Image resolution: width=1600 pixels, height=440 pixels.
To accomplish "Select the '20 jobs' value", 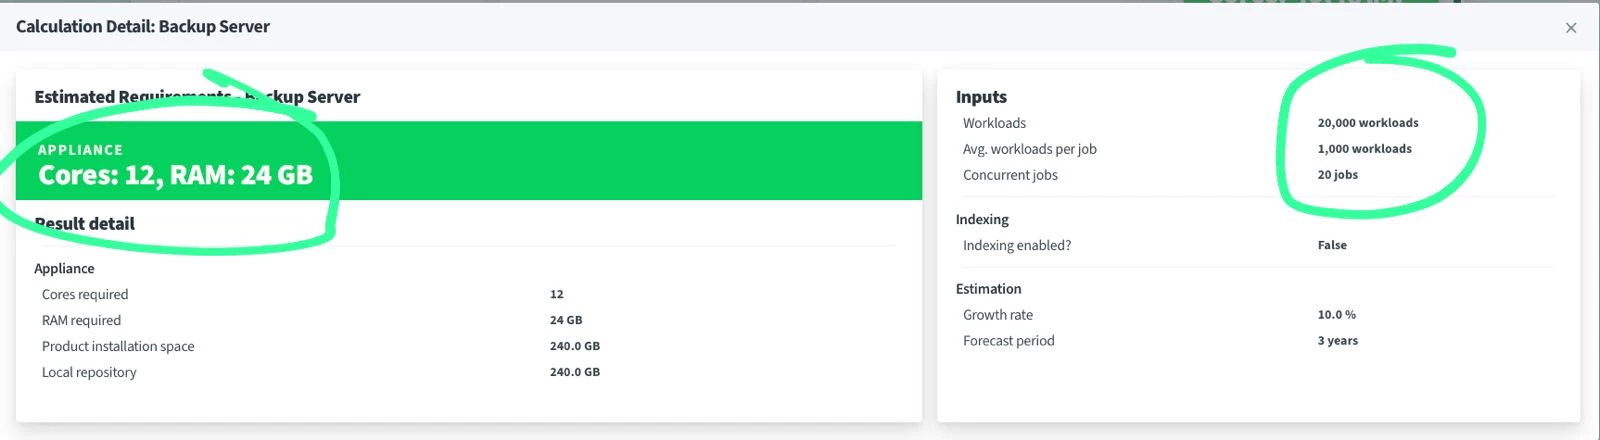I will [x=1338, y=175].
